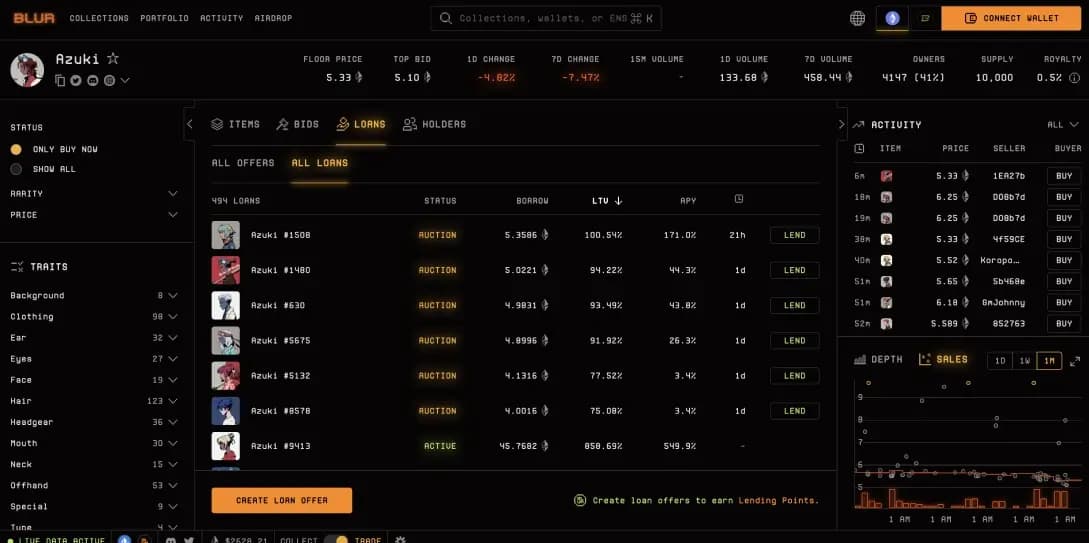Open the Airdrop page

click(x=274, y=18)
